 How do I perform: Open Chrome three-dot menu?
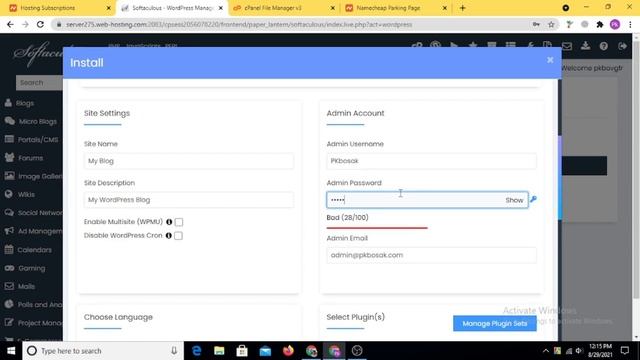pyautogui.click(x=630, y=24)
